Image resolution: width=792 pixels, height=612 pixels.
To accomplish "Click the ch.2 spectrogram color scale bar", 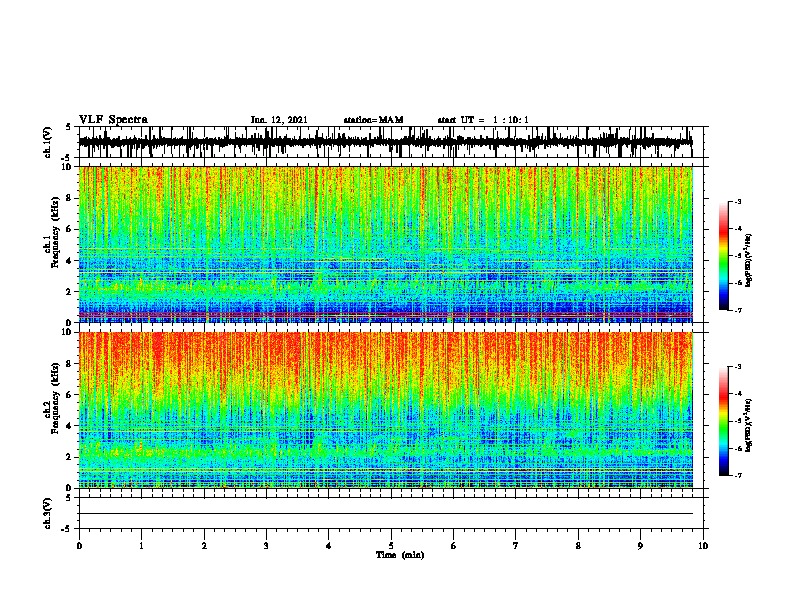I will (x=723, y=421).
